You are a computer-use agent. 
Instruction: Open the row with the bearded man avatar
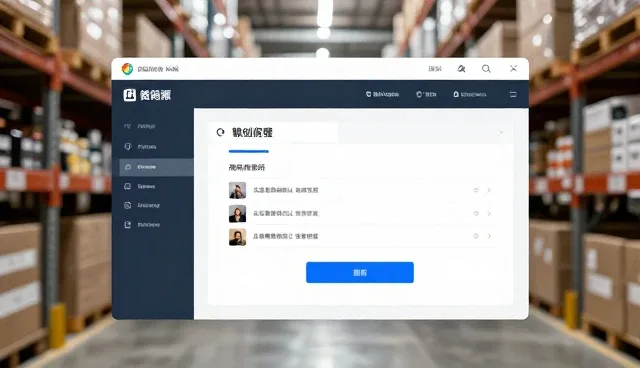[x=362, y=237]
